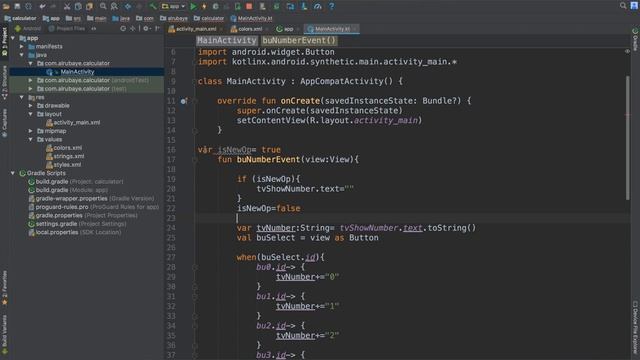The width and height of the screenshot is (640, 360).
Task: Click the Find magnifier toolbar icon
Action: (103, 6)
